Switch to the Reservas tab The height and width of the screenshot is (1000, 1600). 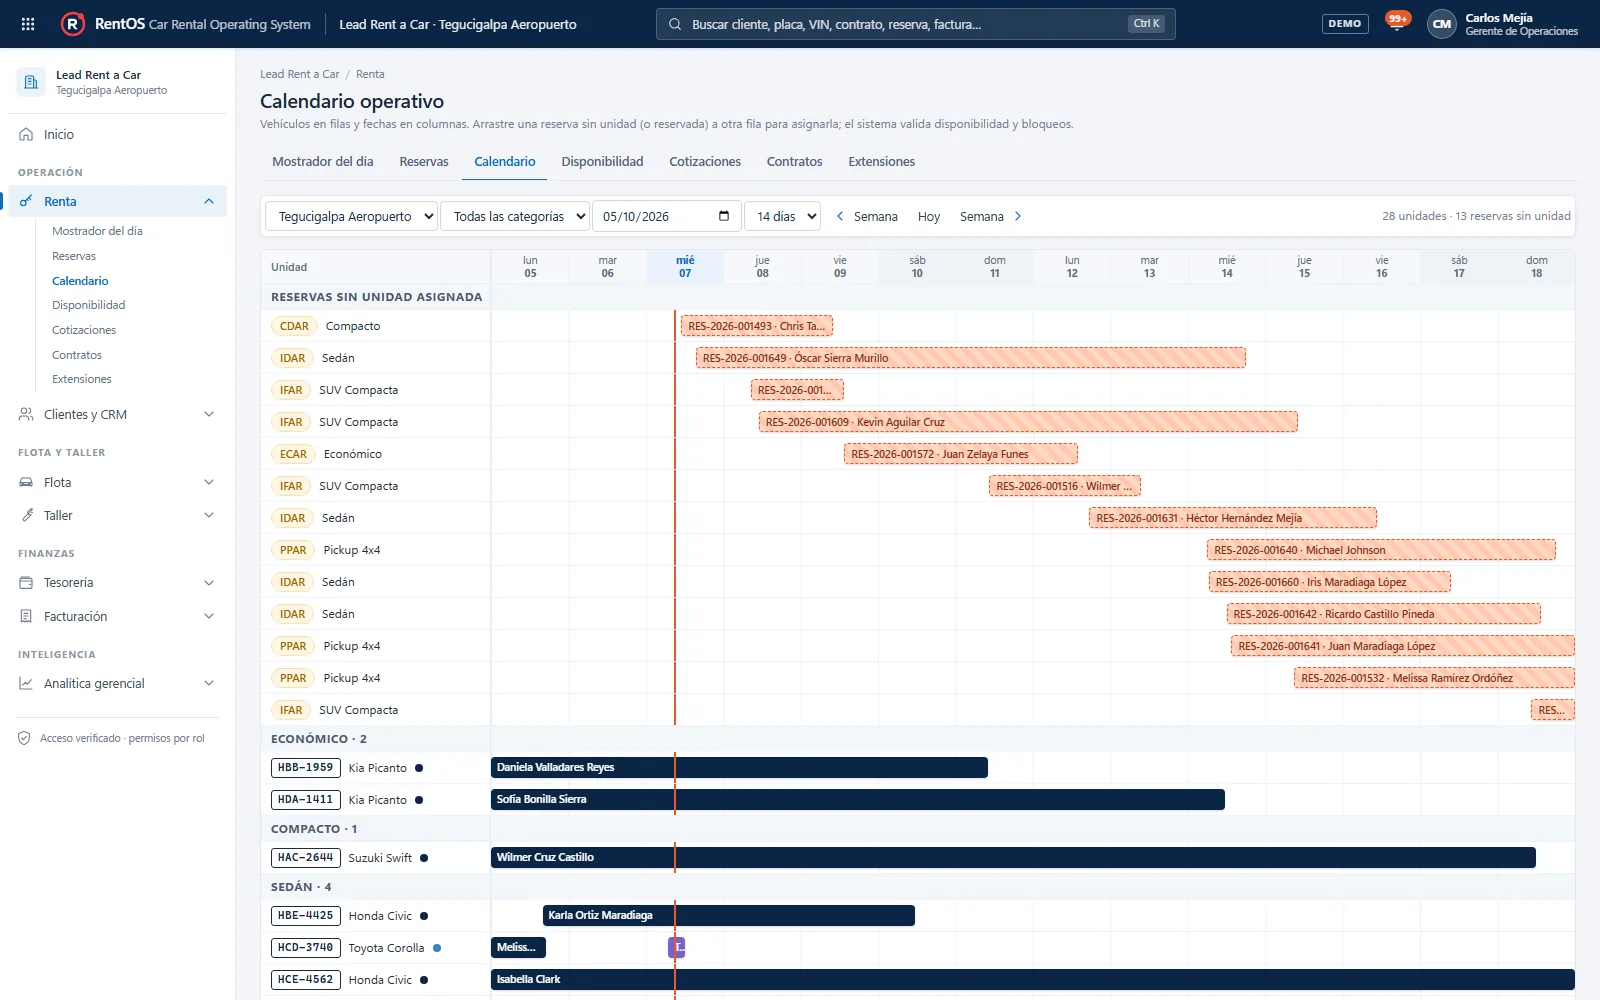click(424, 161)
